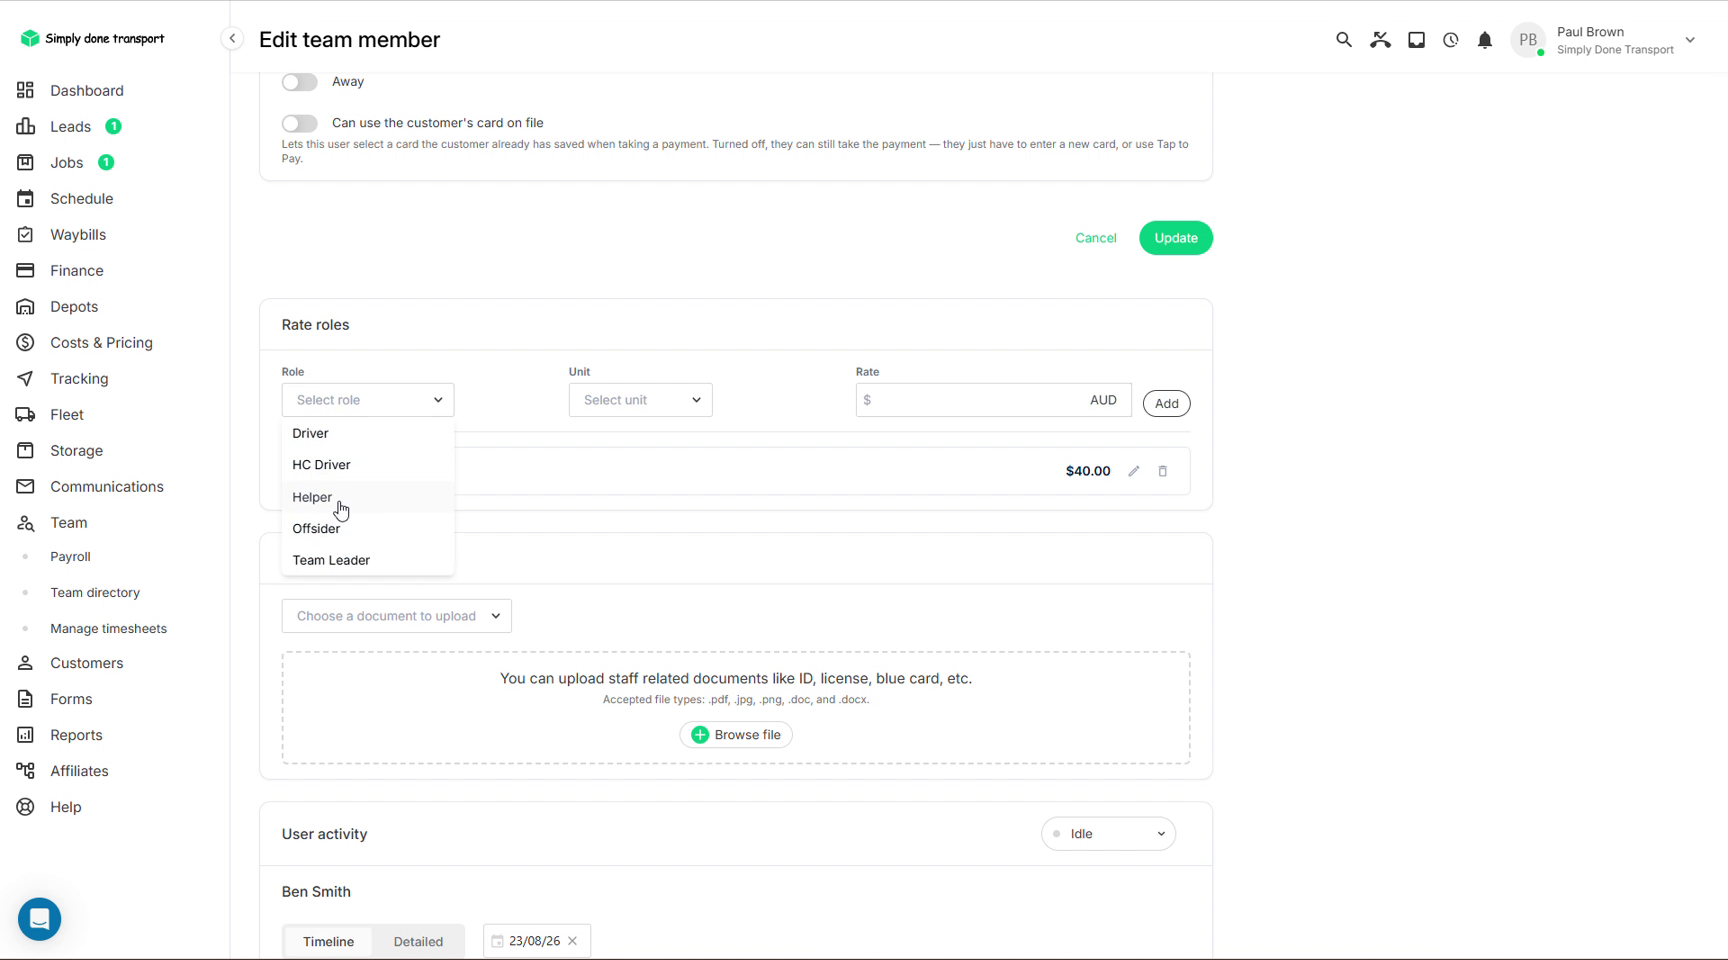
Task: Click Browse file button
Action: 736,735
